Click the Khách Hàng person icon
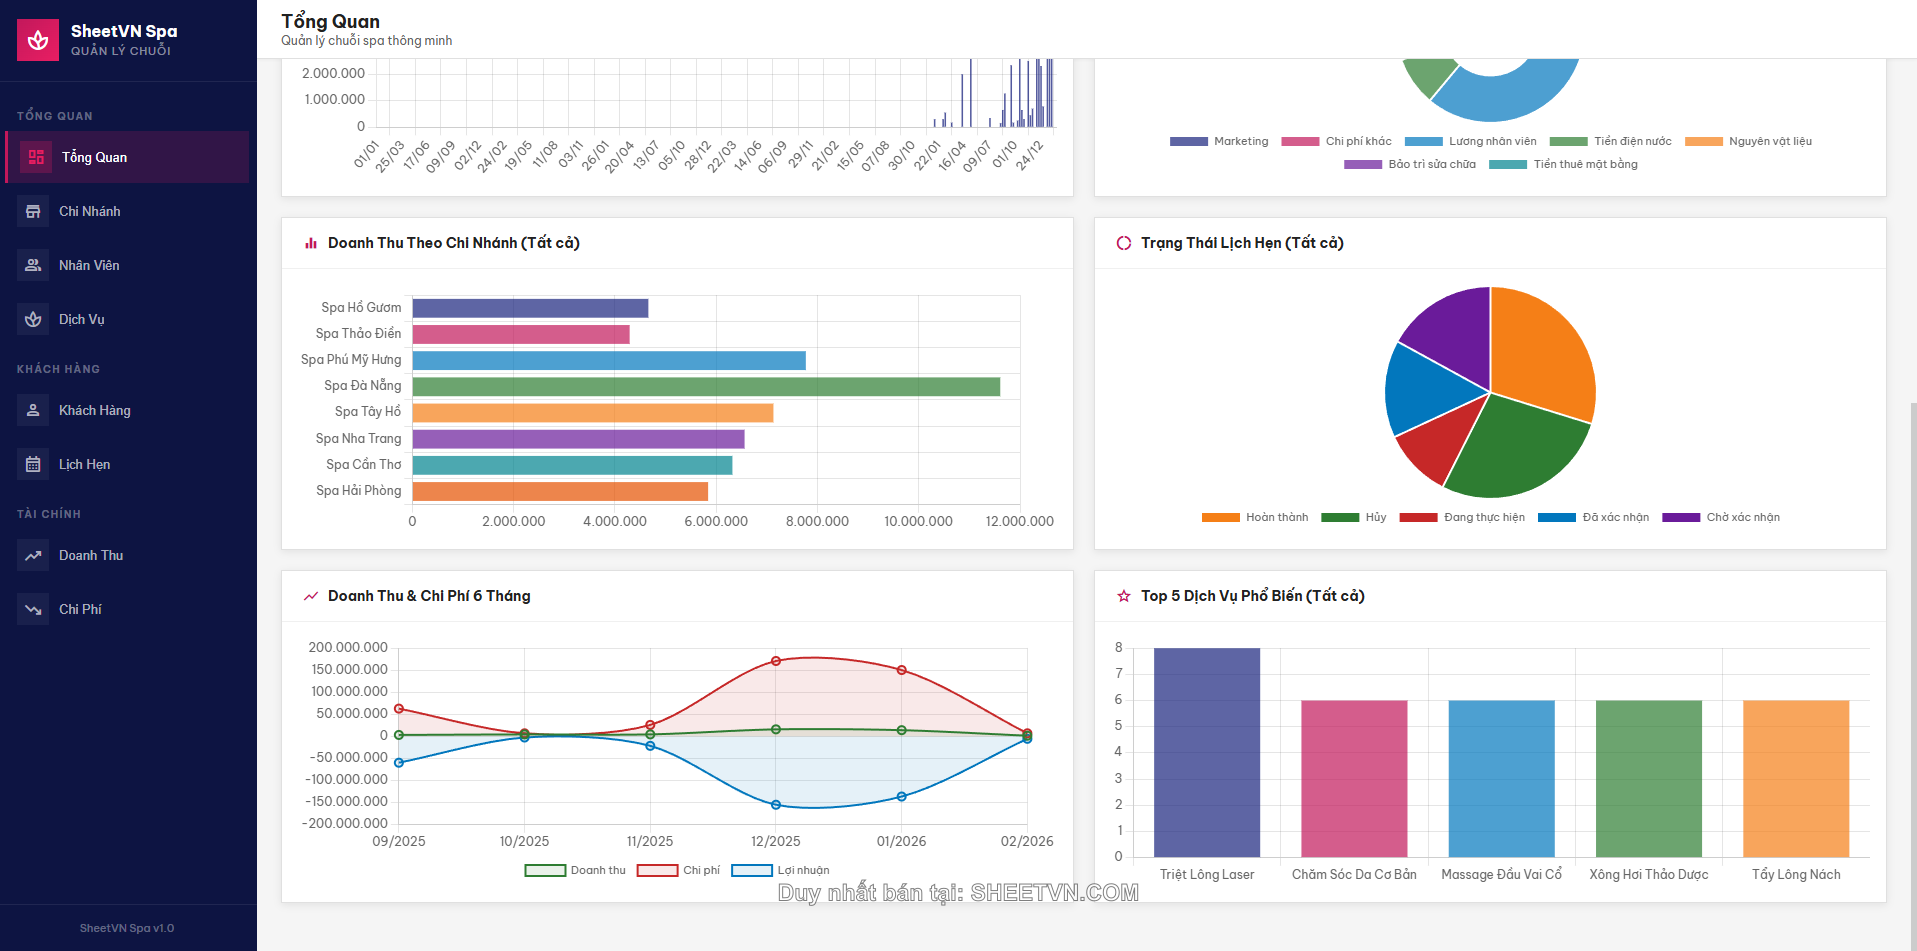 click(x=33, y=410)
